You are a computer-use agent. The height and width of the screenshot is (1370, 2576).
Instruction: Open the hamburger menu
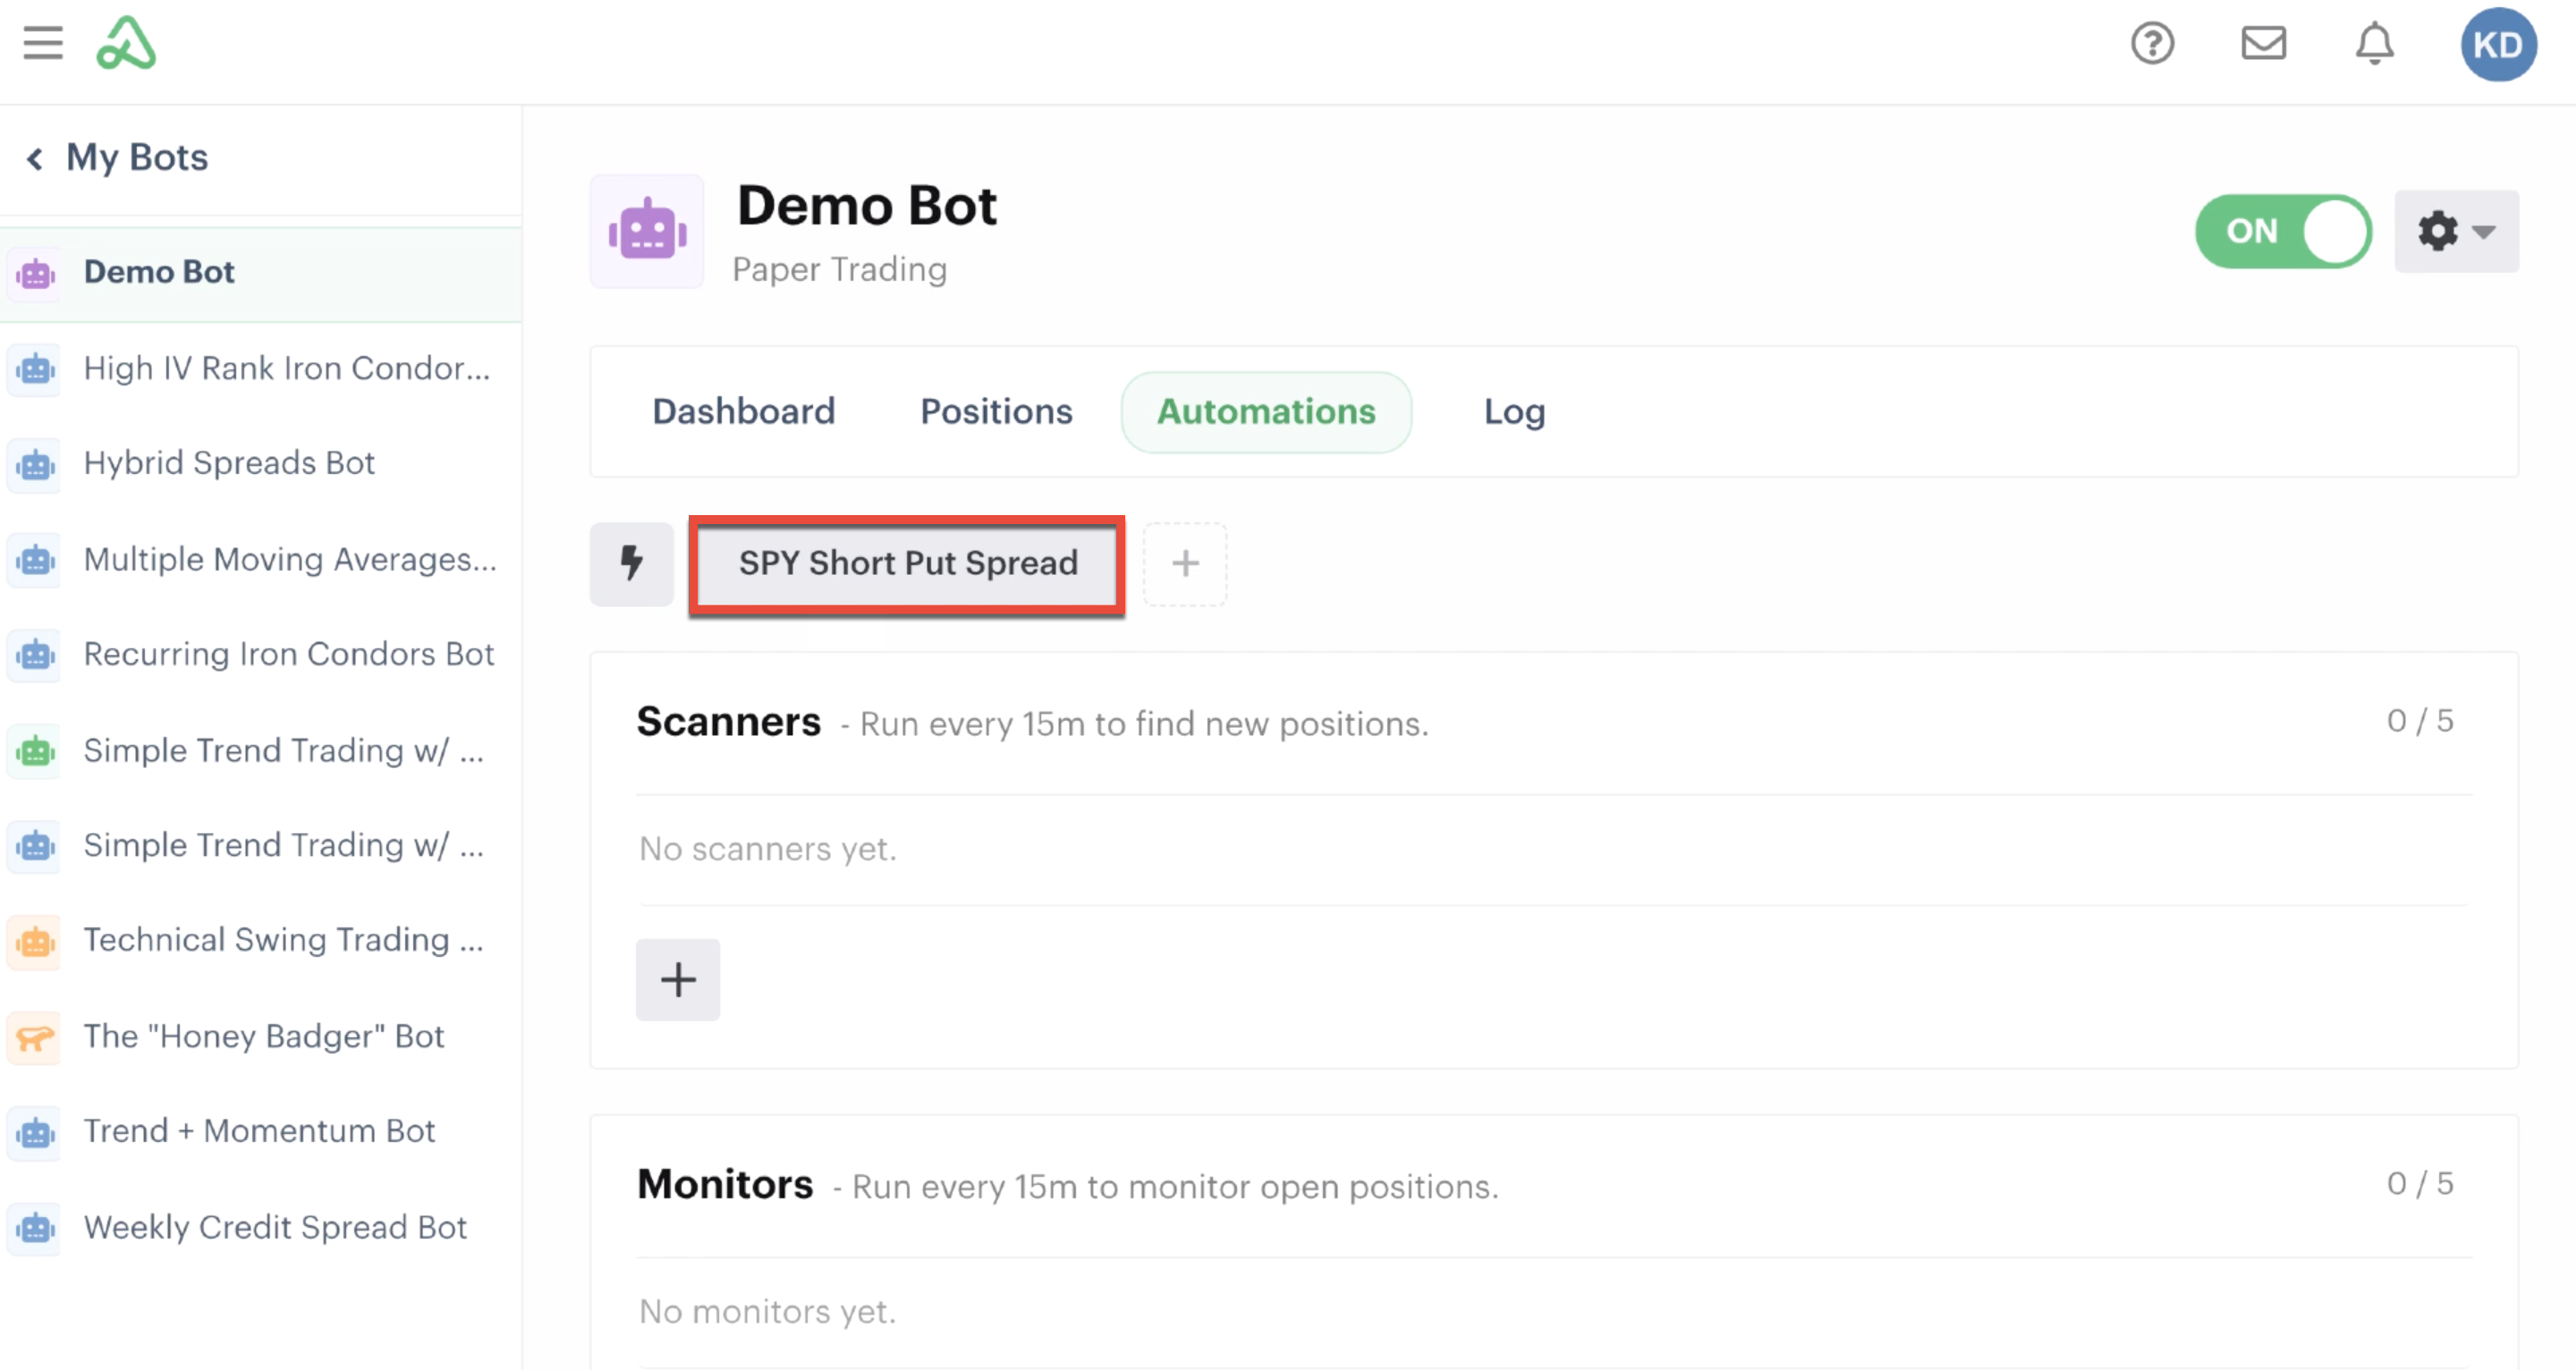[x=43, y=43]
